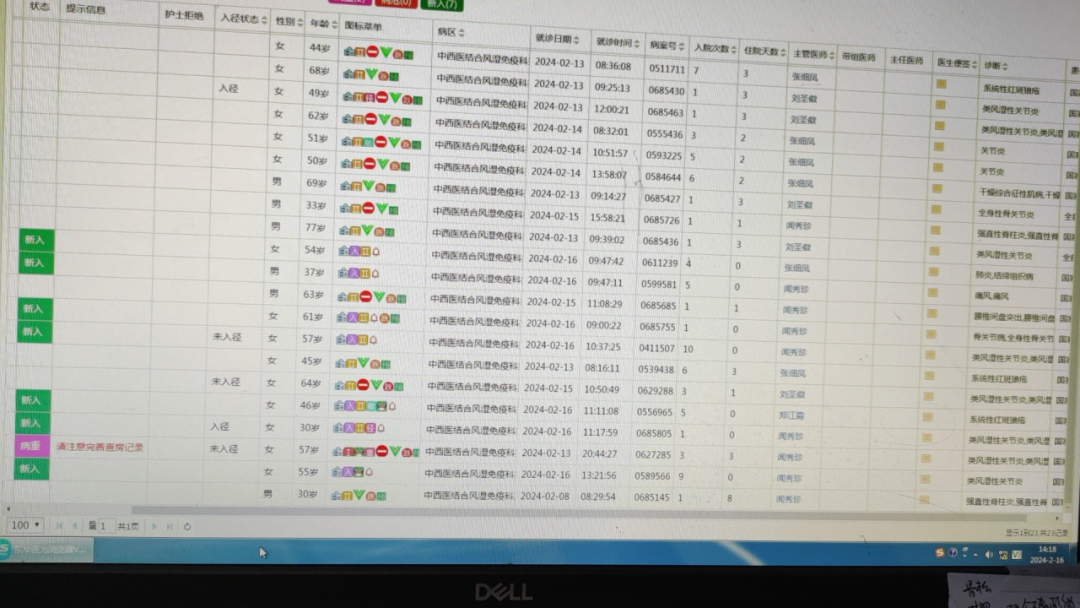
Task: Click the pink 径 icon in the 49岁 row
Action: (x=370, y=97)
